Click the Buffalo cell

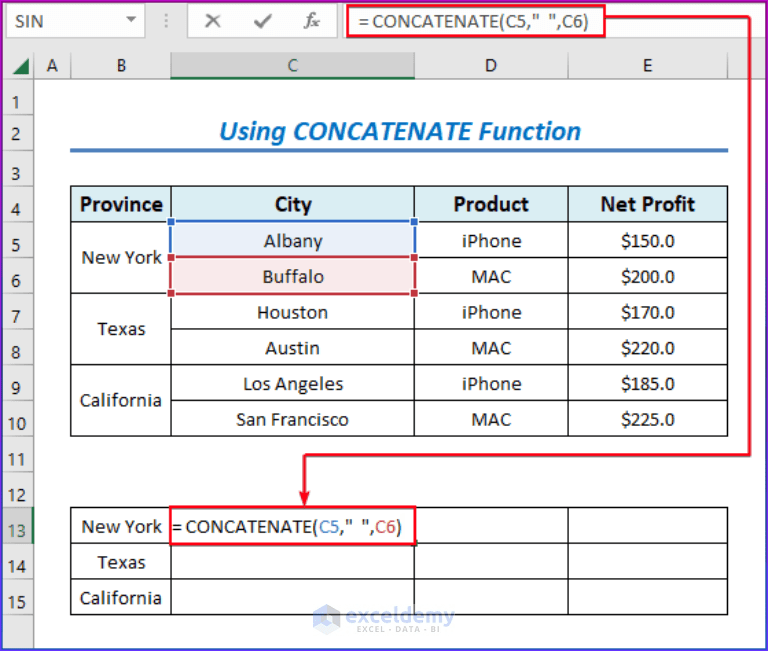click(292, 276)
